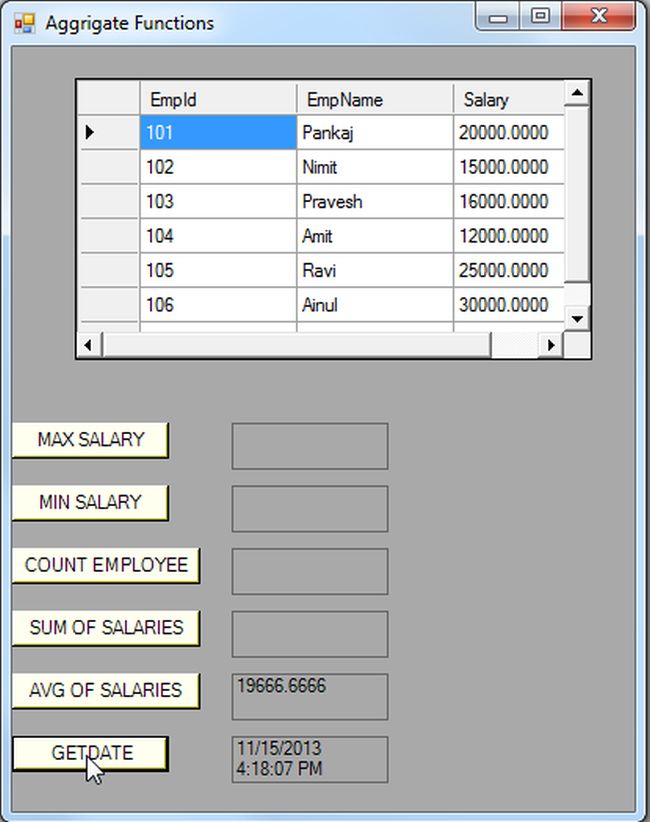Select the 19666.6666 average result field
The height and width of the screenshot is (822, 650).
[x=310, y=697]
